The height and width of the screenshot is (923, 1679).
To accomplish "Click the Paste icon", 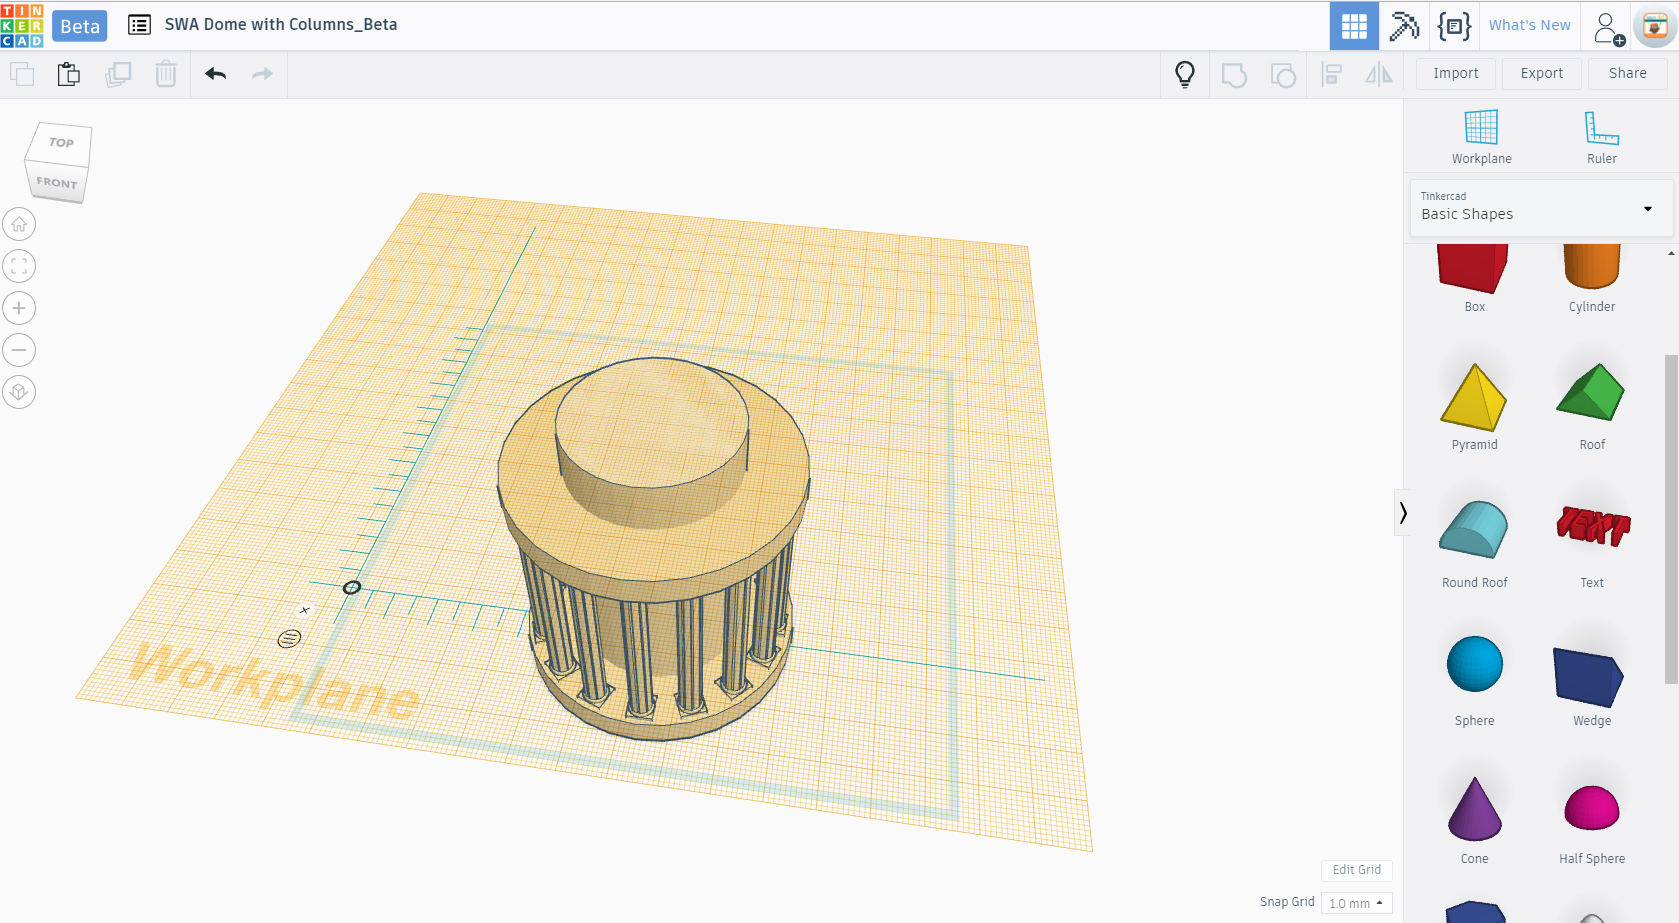I will [69, 74].
